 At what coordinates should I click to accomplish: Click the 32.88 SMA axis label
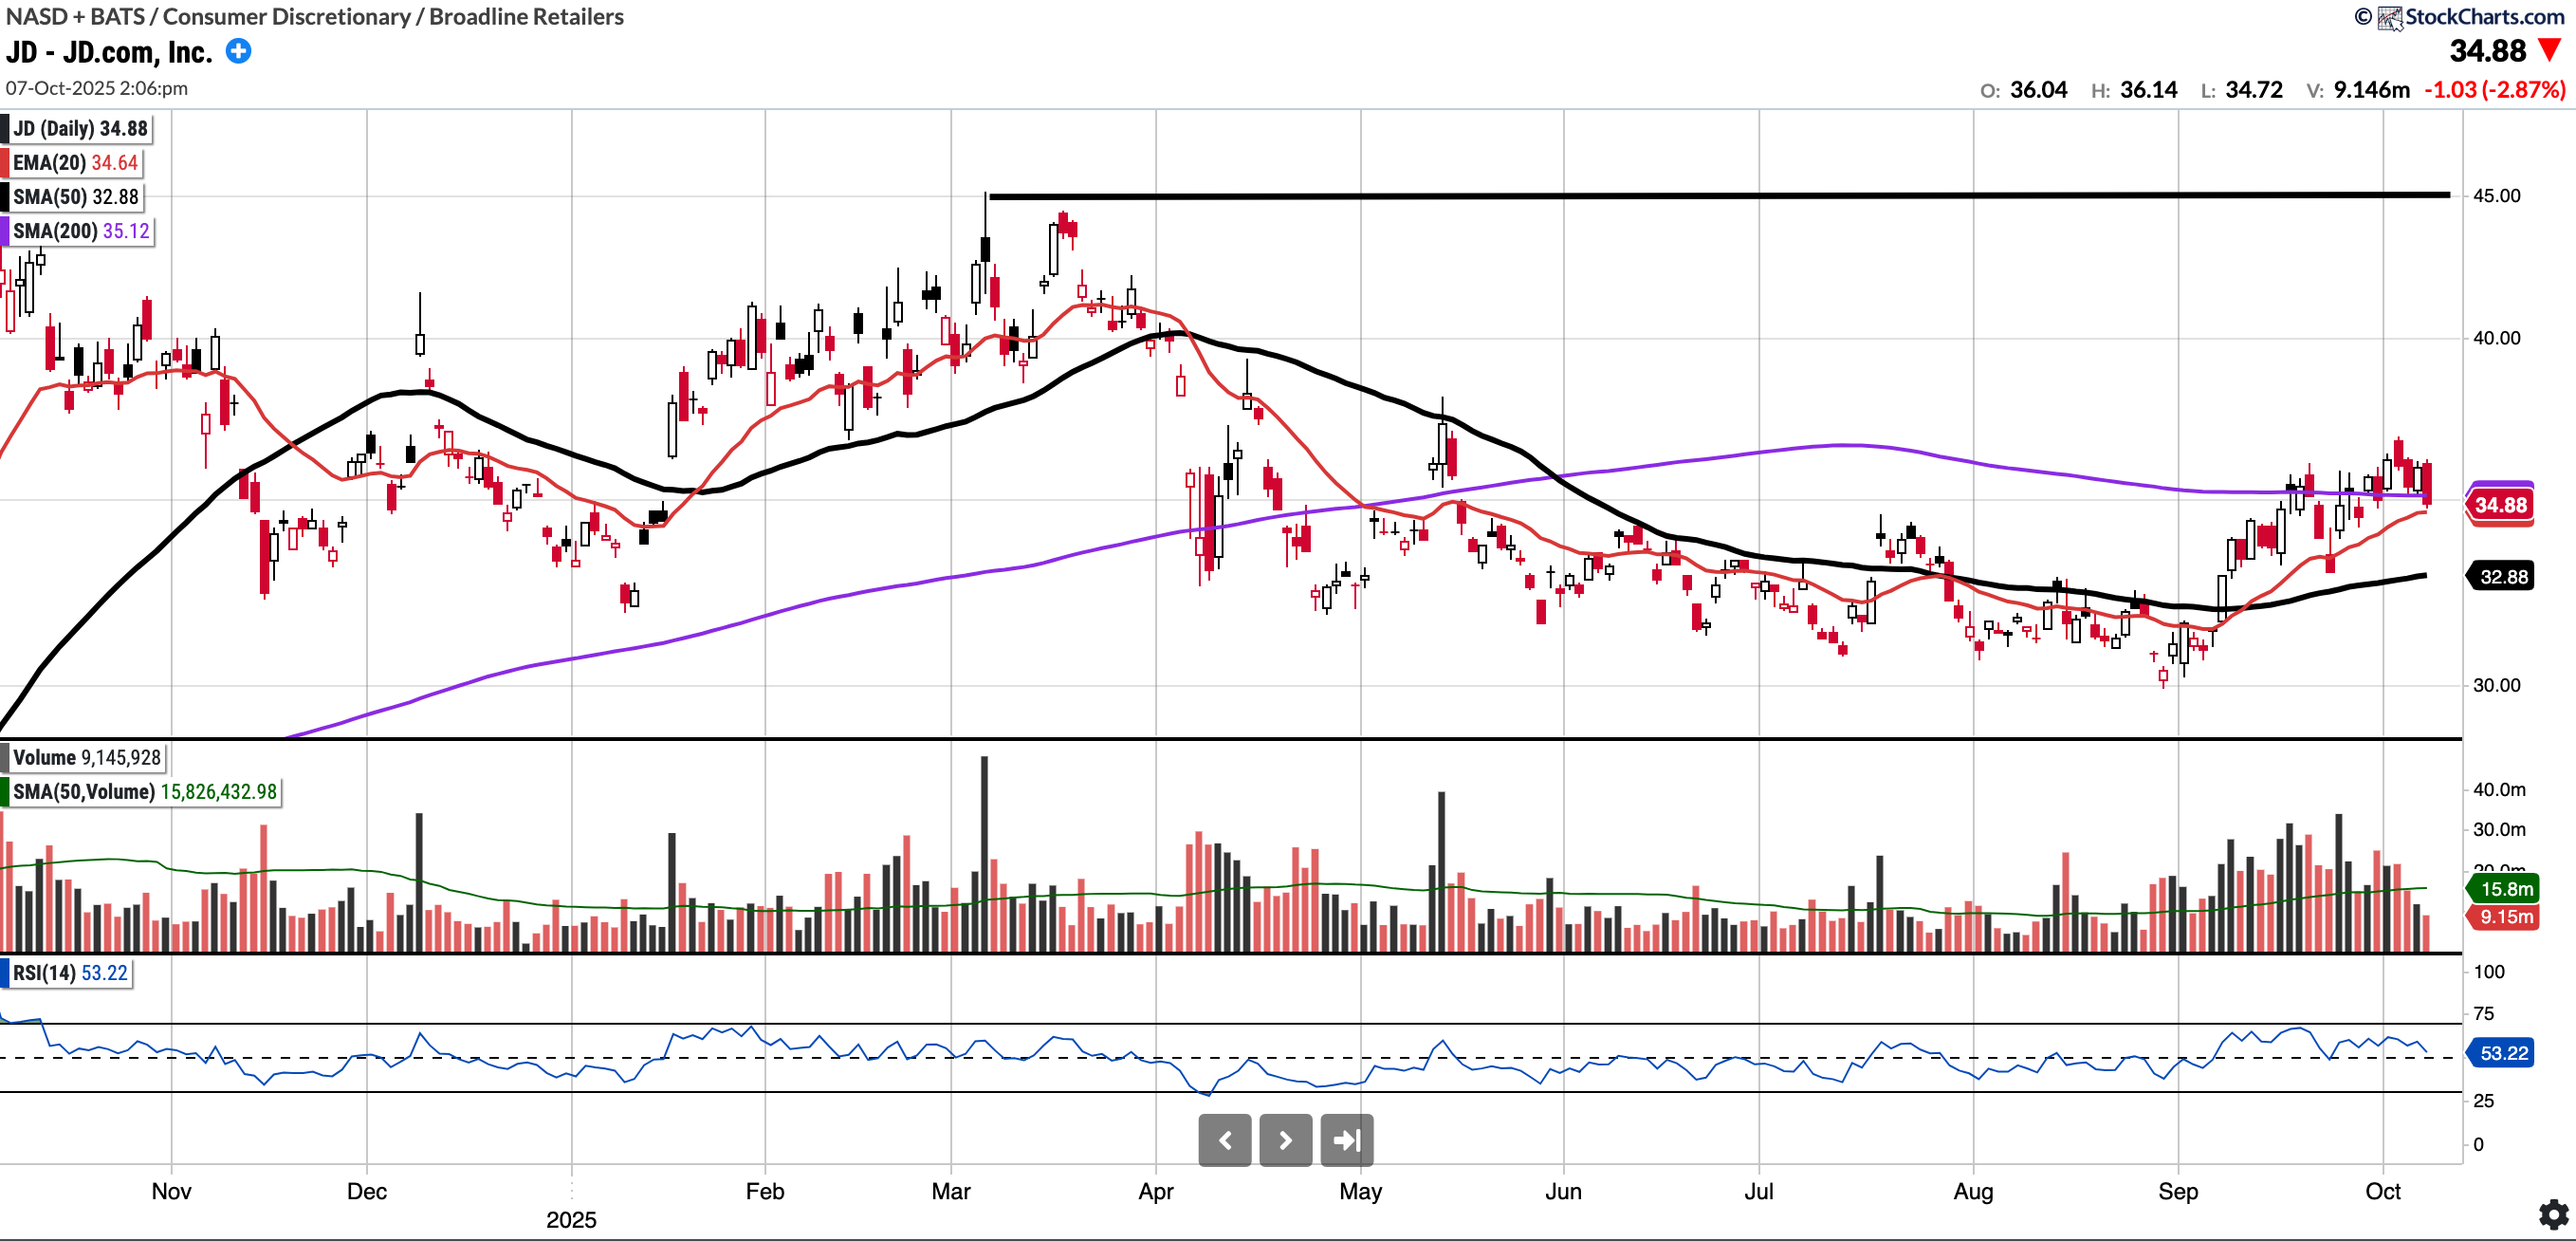[x=2503, y=577]
